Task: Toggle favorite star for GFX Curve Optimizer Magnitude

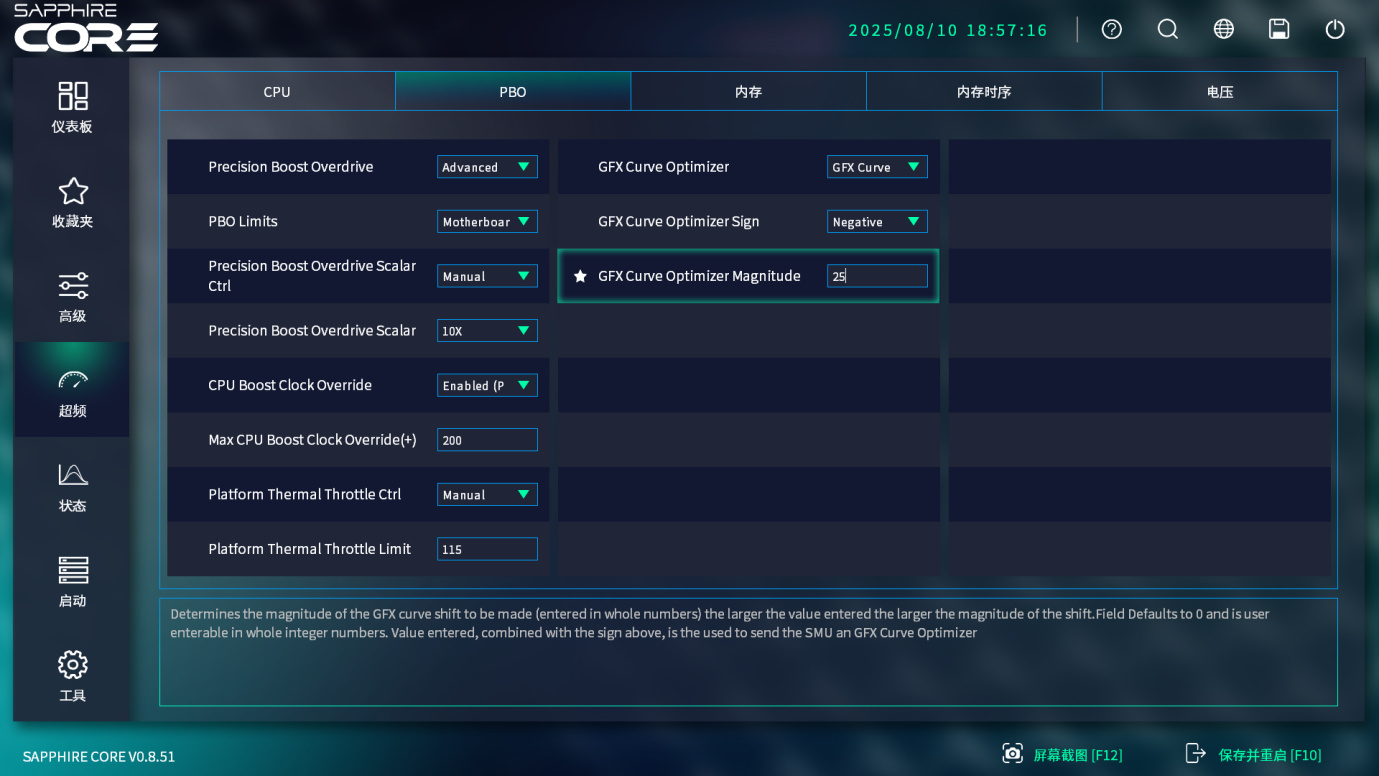Action: click(580, 276)
